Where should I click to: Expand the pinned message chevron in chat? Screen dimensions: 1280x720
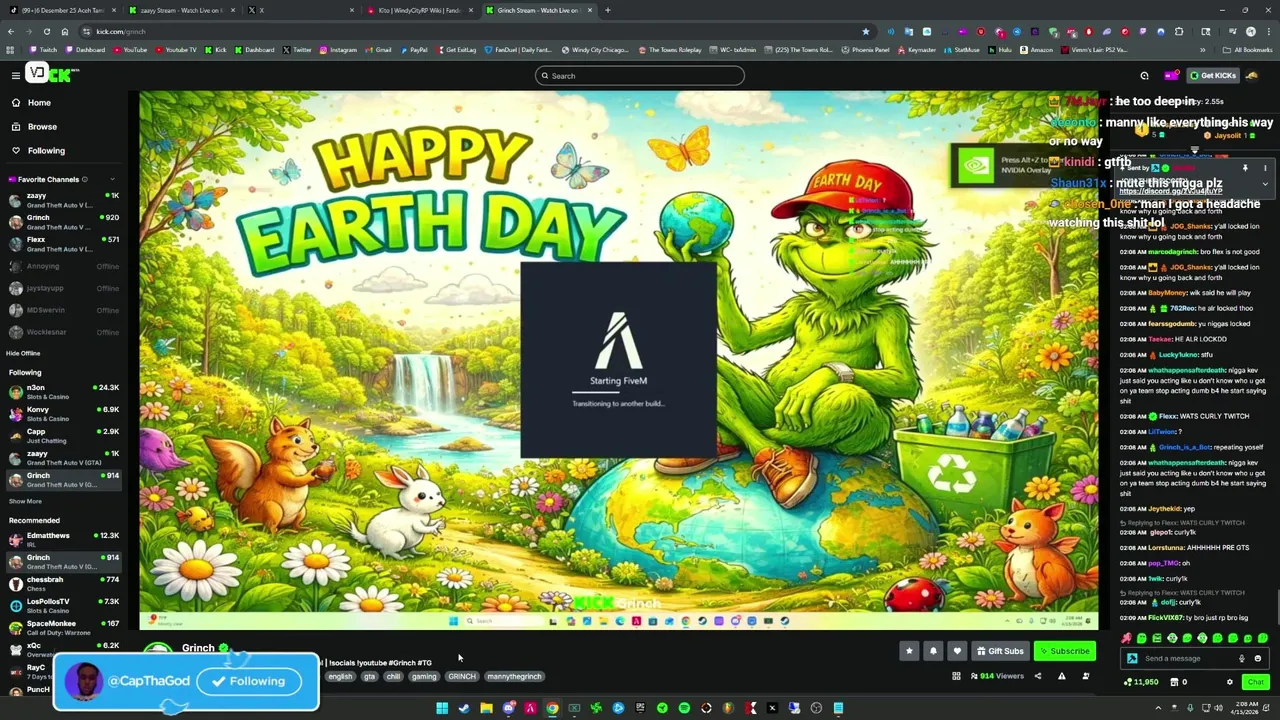tap(1265, 184)
